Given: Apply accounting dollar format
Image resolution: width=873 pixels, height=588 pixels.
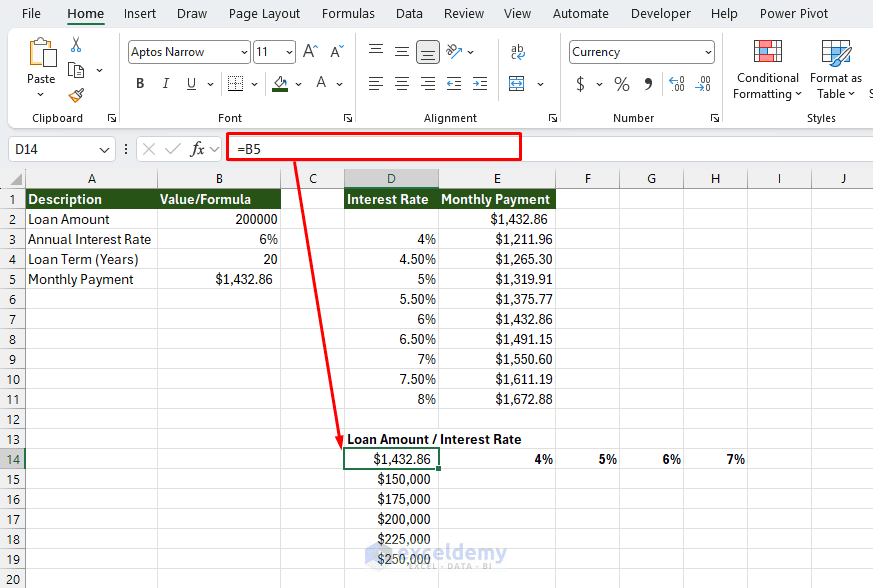Looking at the screenshot, I should tap(580, 84).
